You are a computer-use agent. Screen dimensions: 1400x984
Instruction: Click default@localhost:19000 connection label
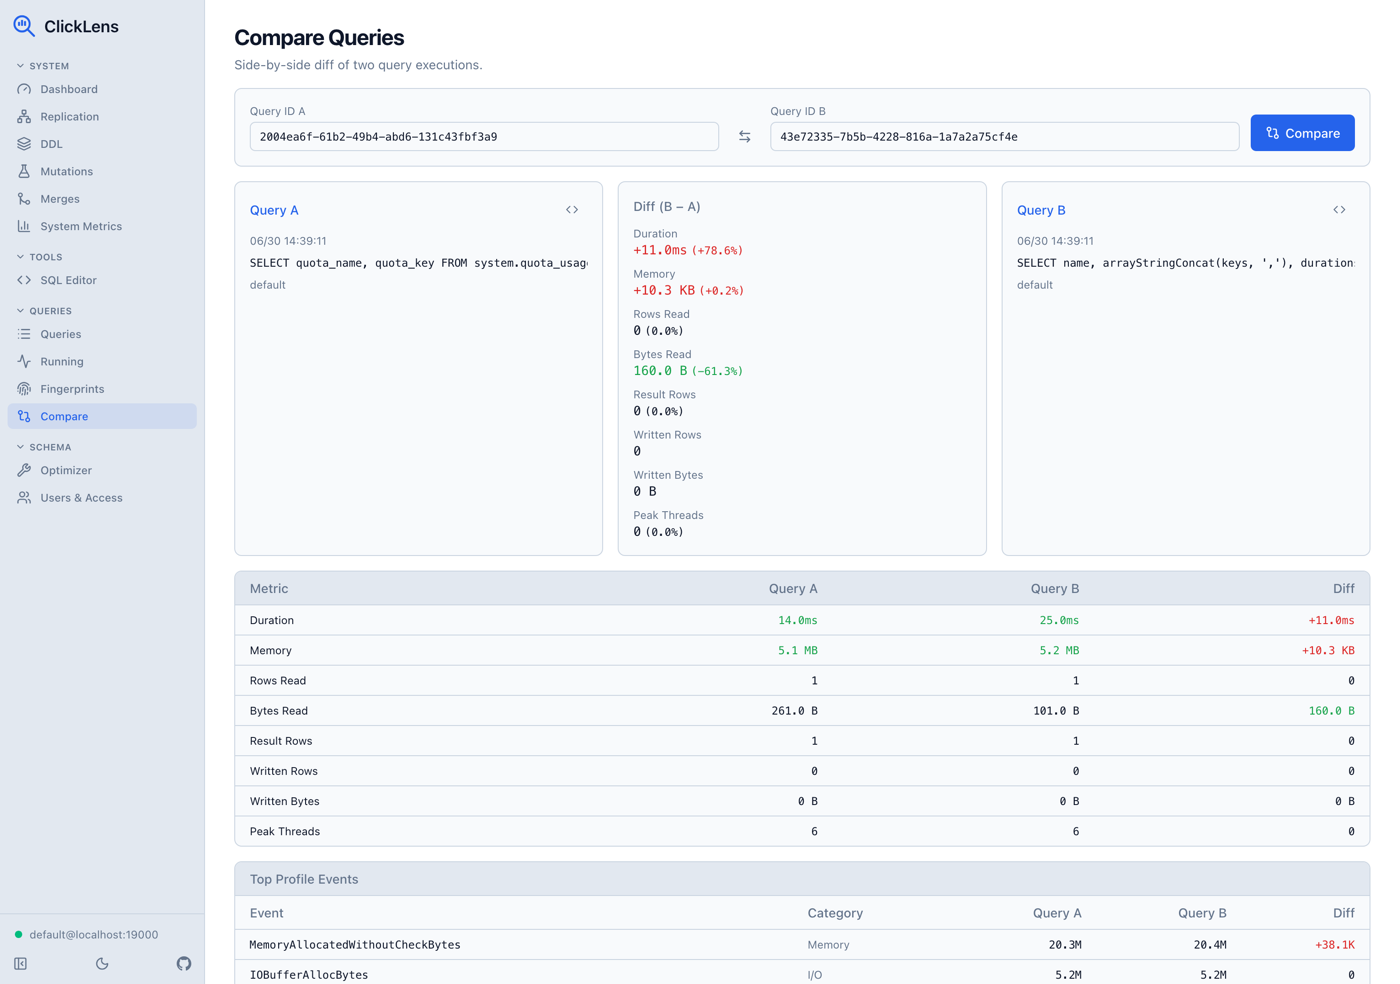[94, 935]
